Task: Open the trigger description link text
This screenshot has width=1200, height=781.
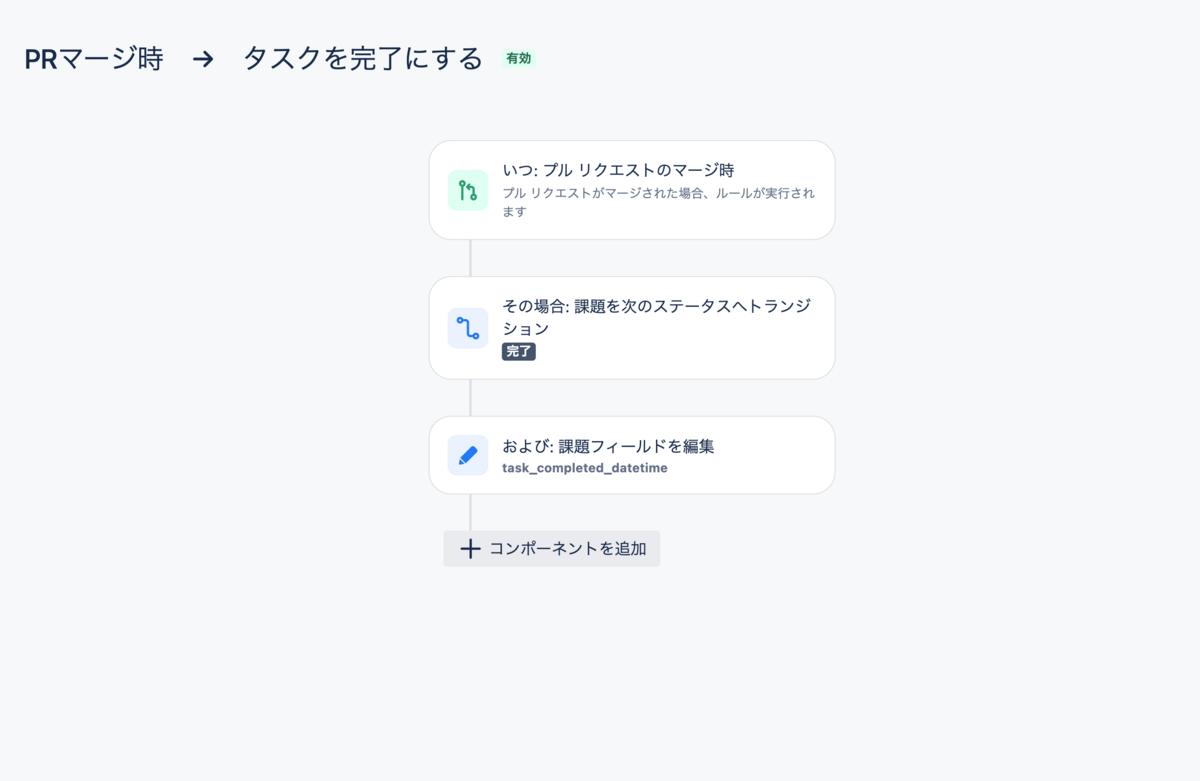Action: point(660,200)
